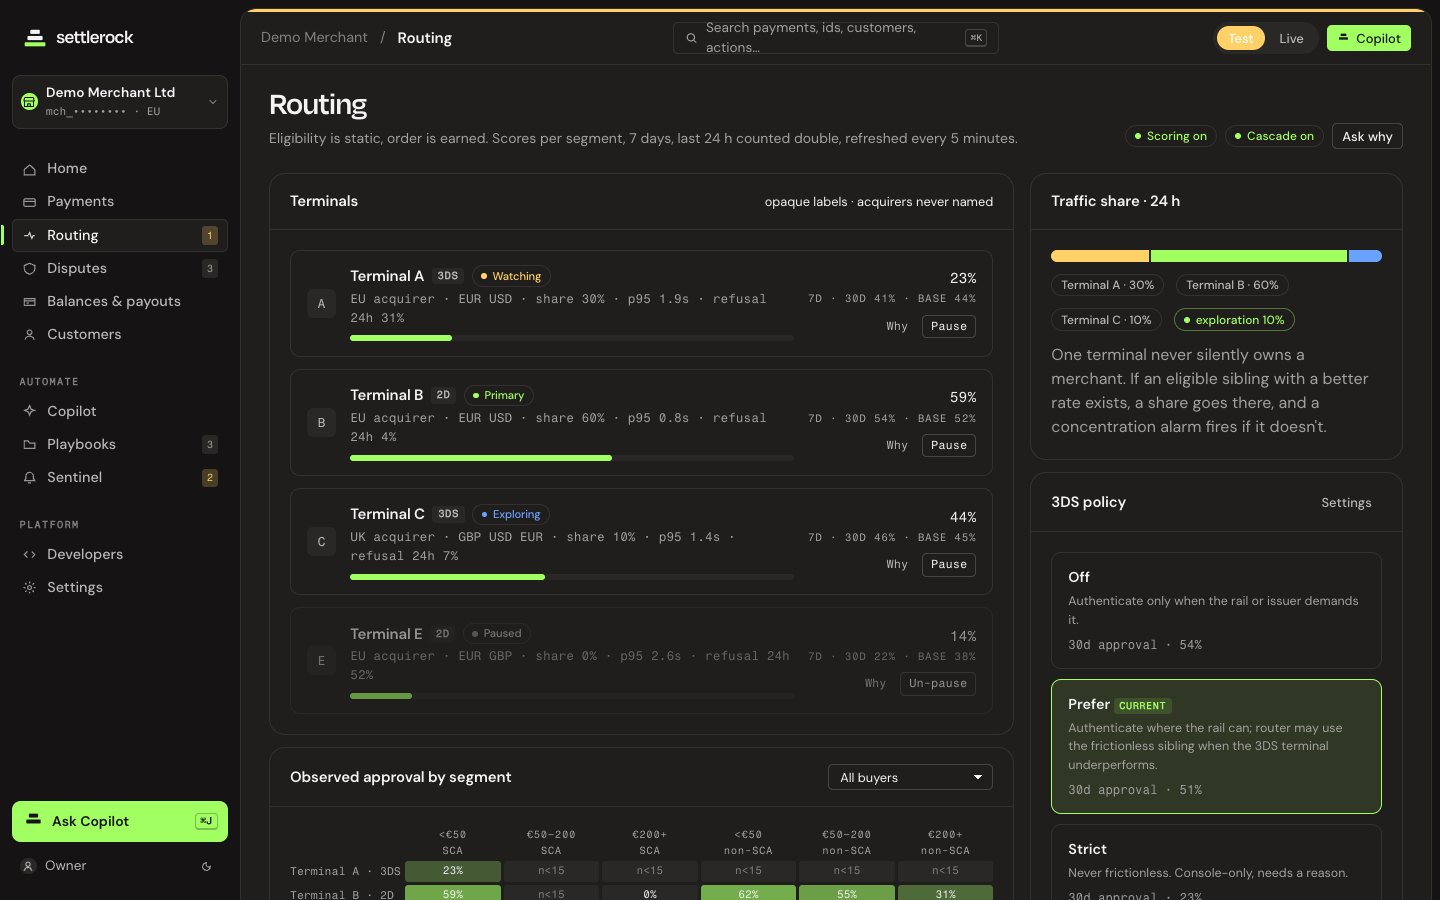
Task: Click the Disputes shield icon
Action: (30, 268)
